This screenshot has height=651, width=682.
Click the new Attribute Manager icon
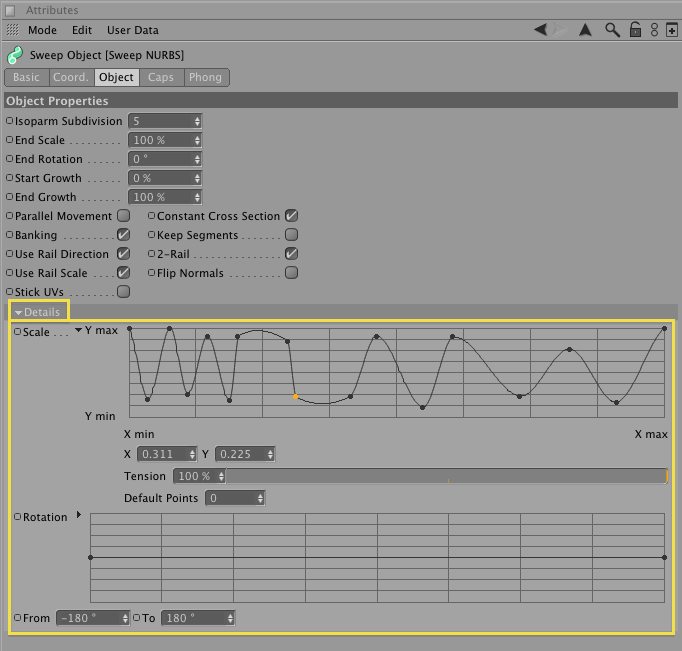coord(671,30)
